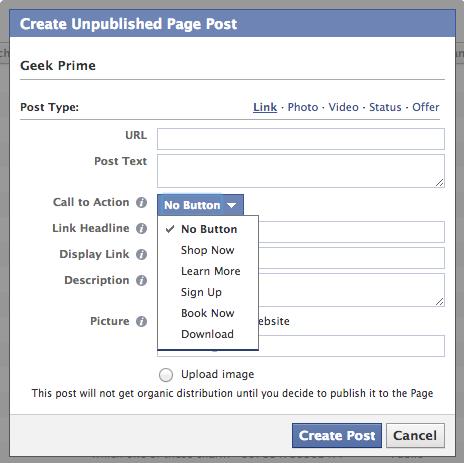The image size is (464, 463).
Task: Click the Display Link info icon
Action: [x=141, y=254]
